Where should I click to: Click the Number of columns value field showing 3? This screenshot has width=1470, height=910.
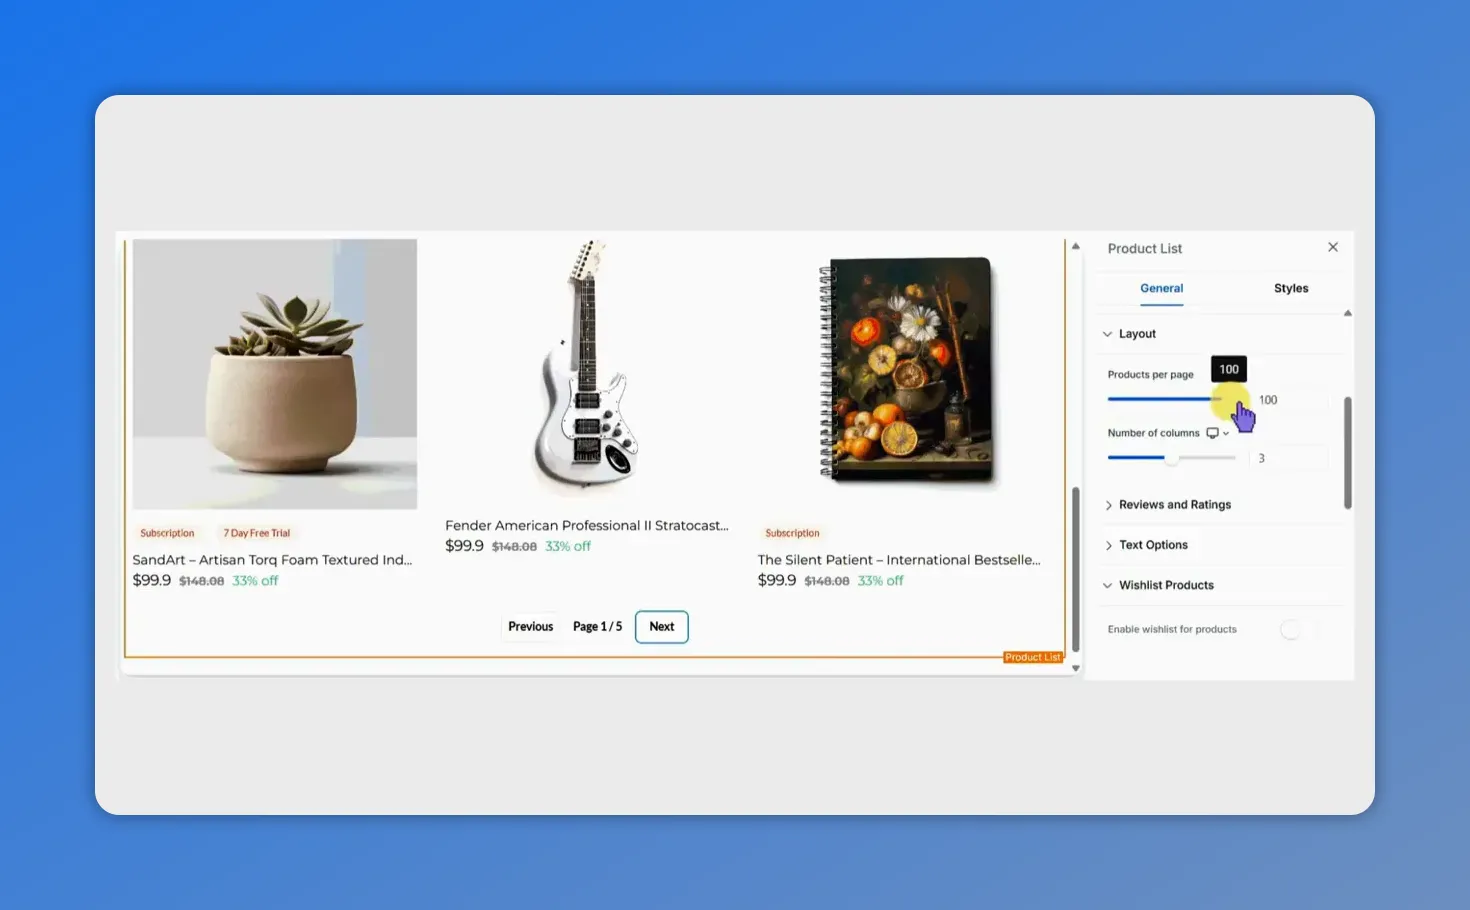pos(1290,457)
